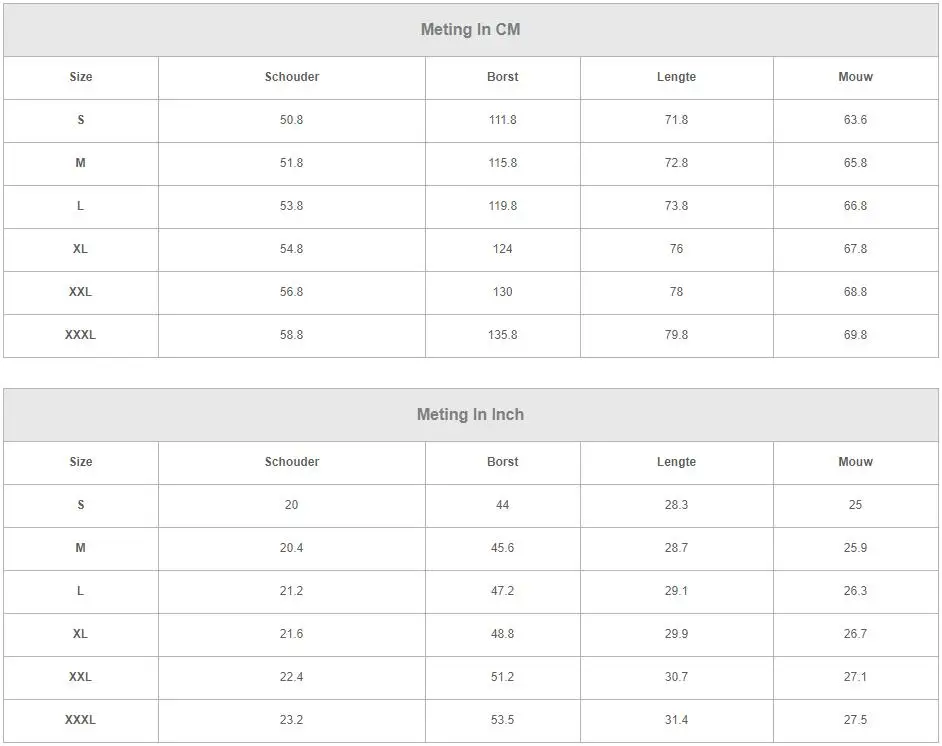Select the Borst column header in CM table
Screen dimensions: 942x746
pos(503,77)
